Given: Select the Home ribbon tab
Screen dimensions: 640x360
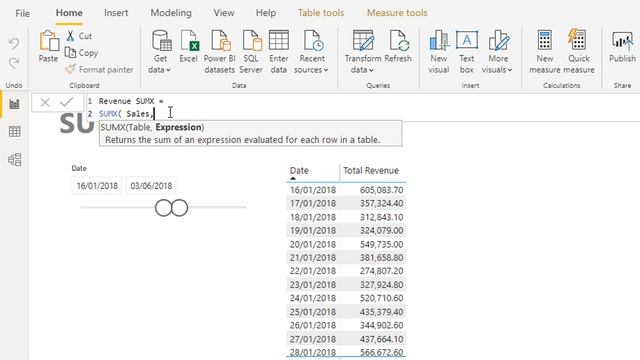Looking at the screenshot, I should (69, 13).
